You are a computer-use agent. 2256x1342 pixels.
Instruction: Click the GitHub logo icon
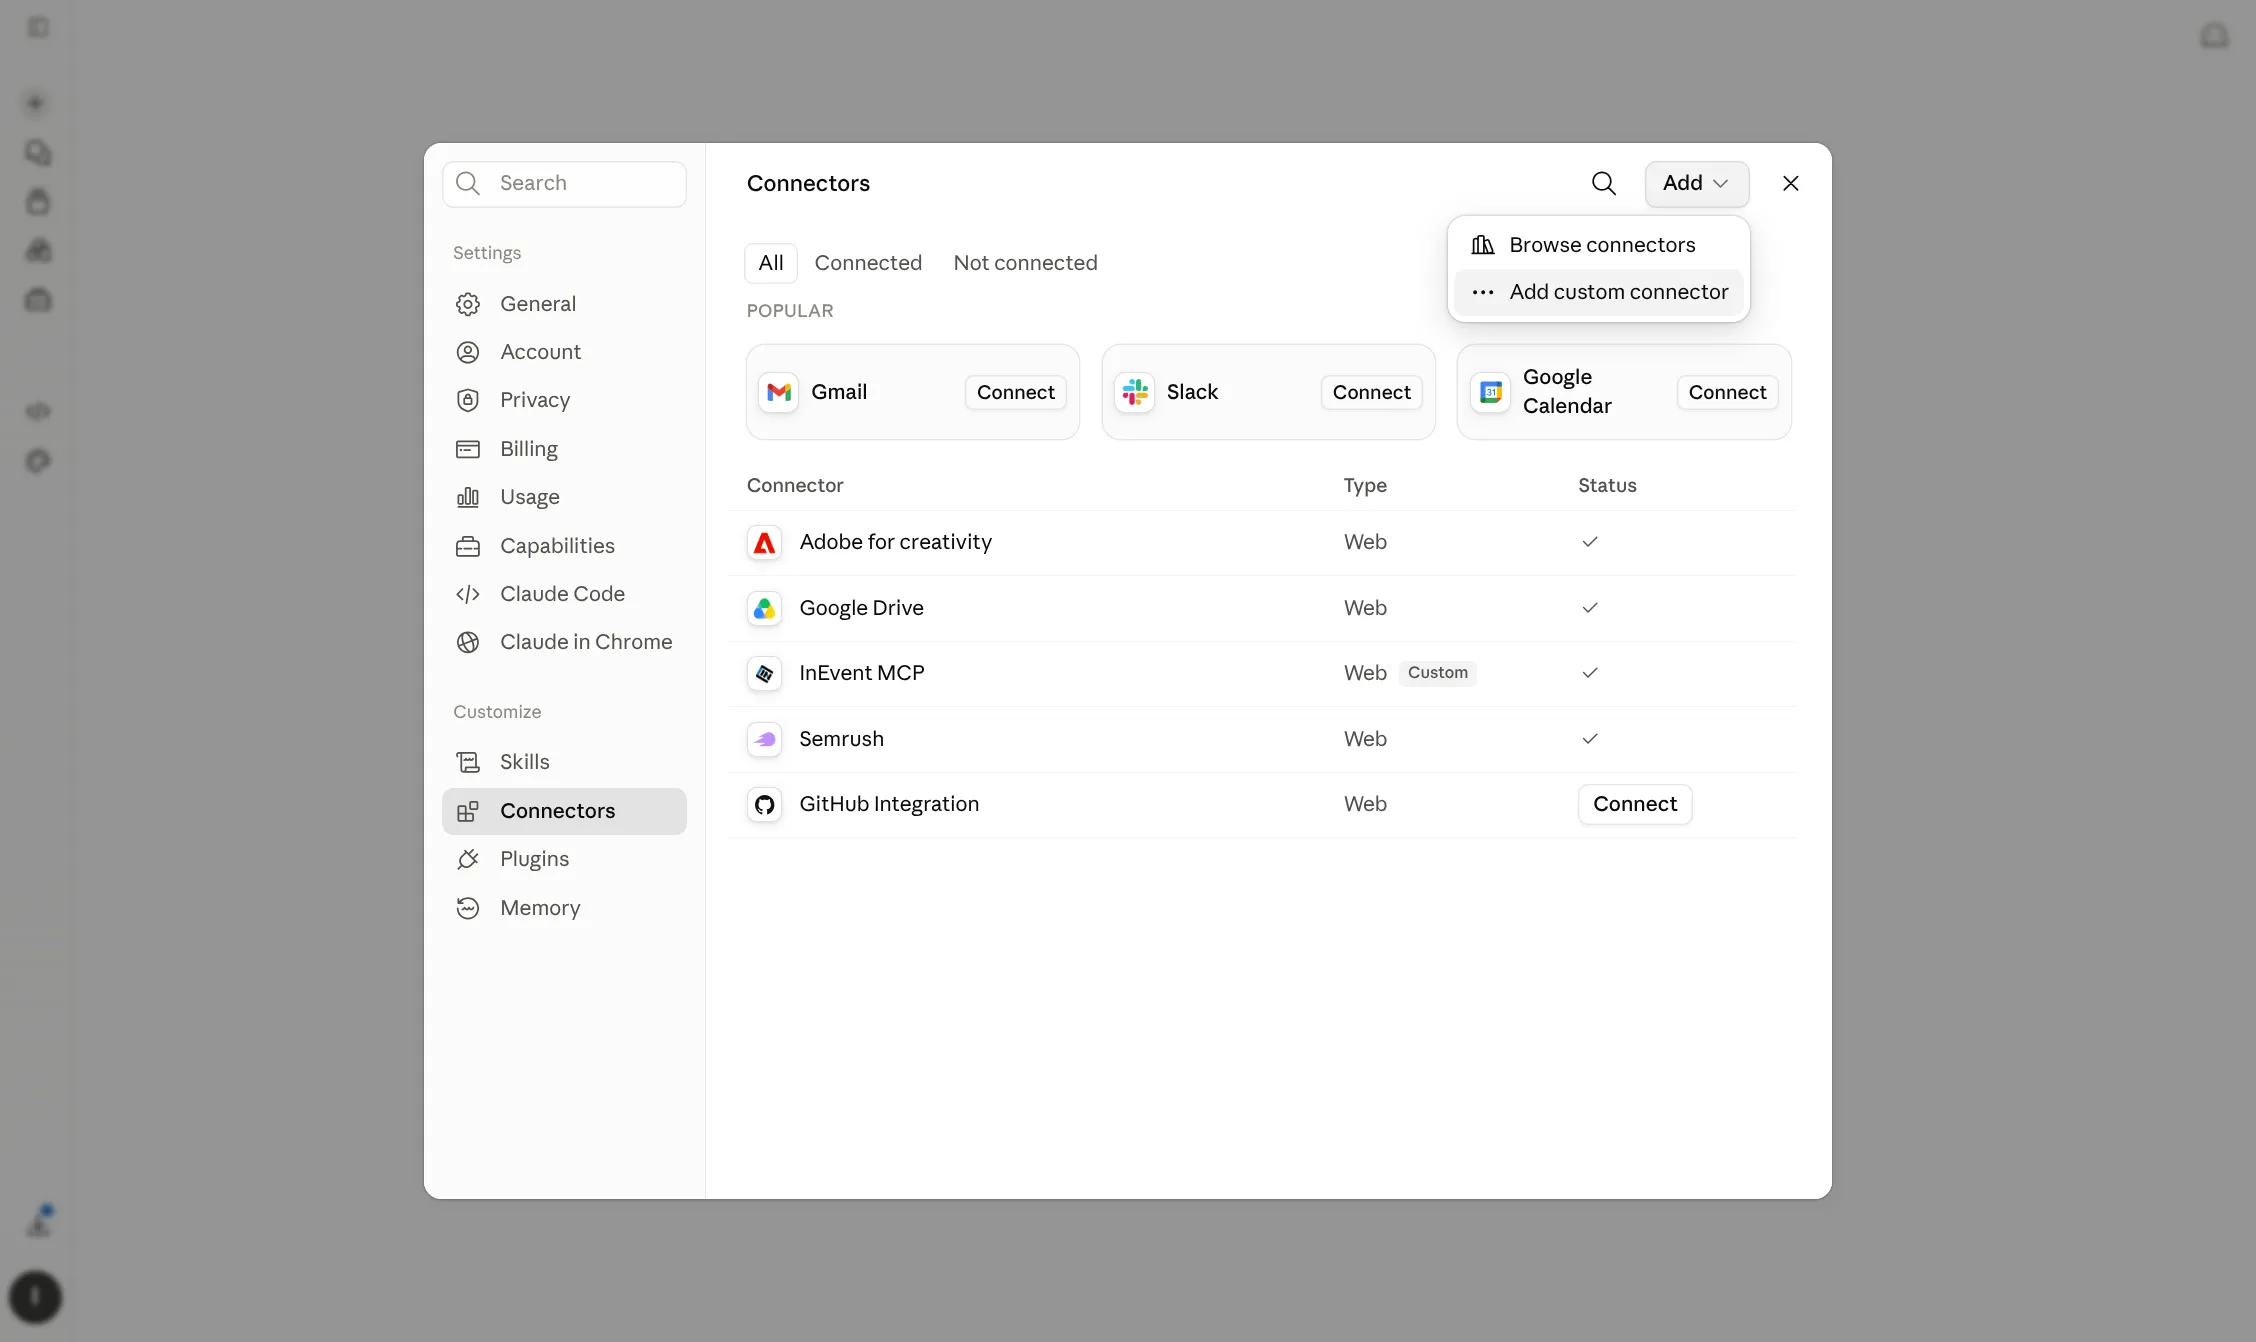pos(764,804)
